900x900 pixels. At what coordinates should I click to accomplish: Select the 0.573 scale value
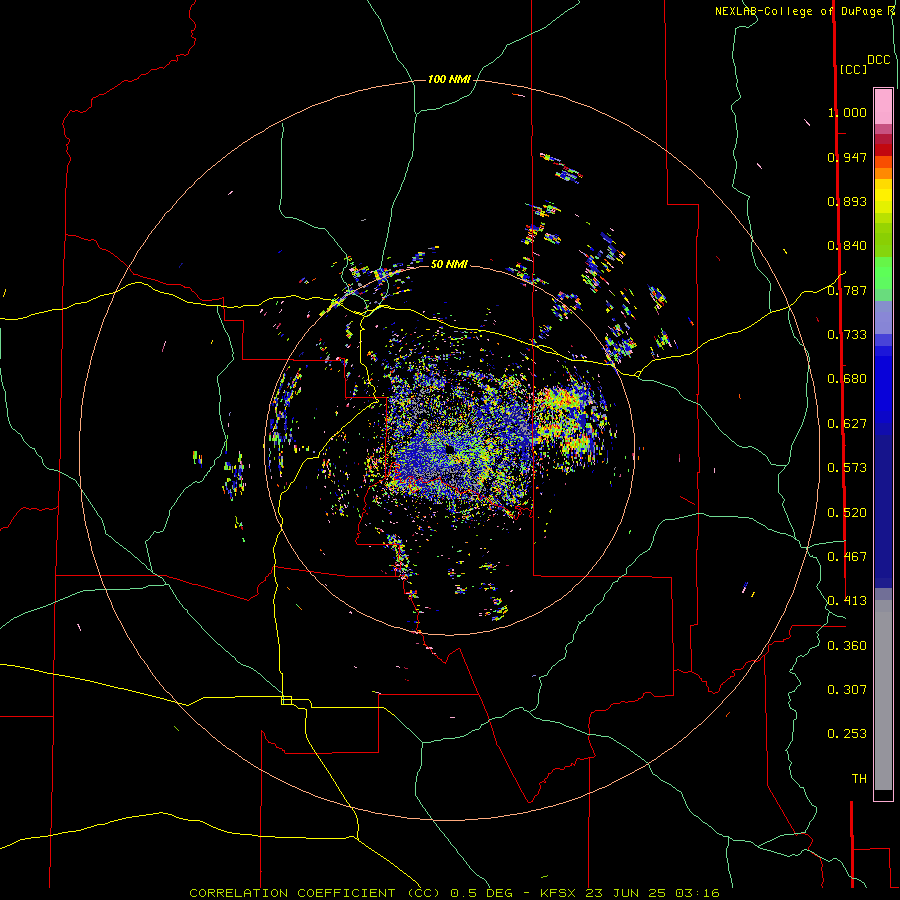click(x=847, y=468)
